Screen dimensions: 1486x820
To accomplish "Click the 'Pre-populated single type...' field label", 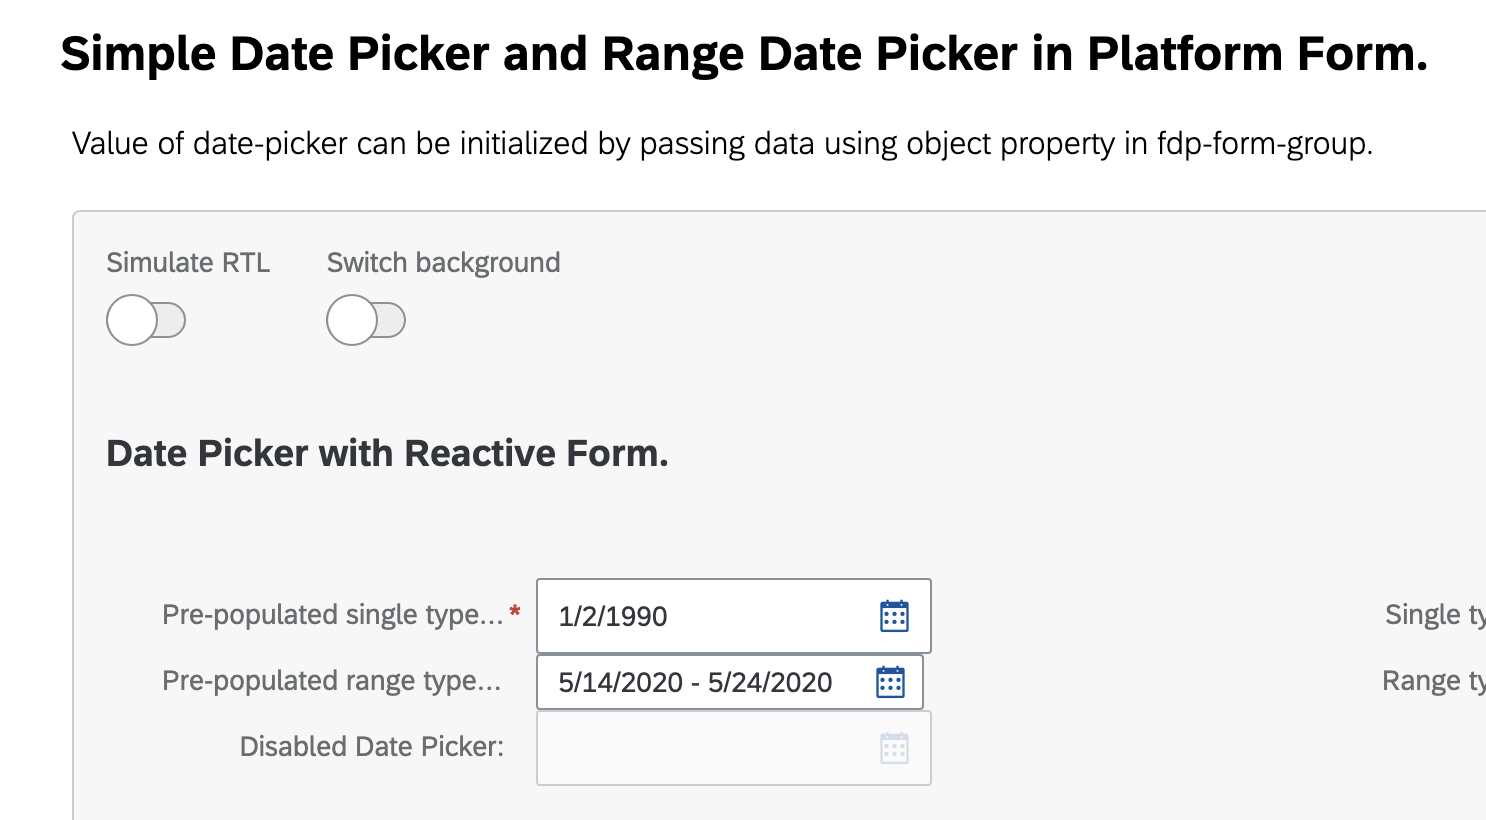I will [335, 615].
